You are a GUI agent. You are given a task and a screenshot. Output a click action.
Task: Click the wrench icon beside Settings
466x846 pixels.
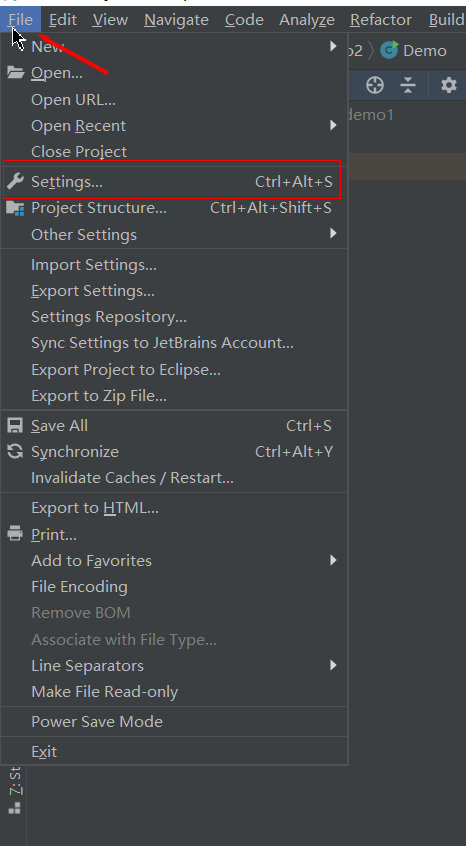tap(15, 182)
